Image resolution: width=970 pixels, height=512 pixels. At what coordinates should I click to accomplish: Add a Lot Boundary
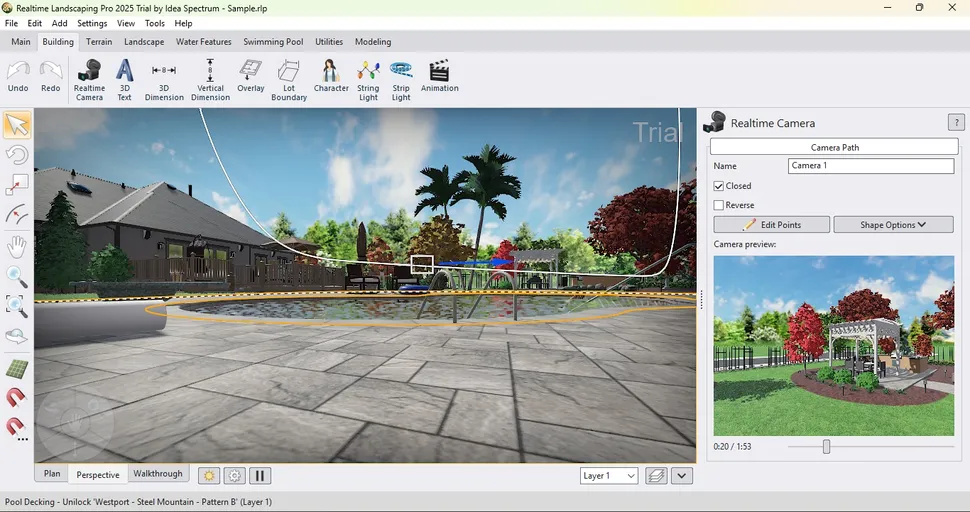coord(289,80)
